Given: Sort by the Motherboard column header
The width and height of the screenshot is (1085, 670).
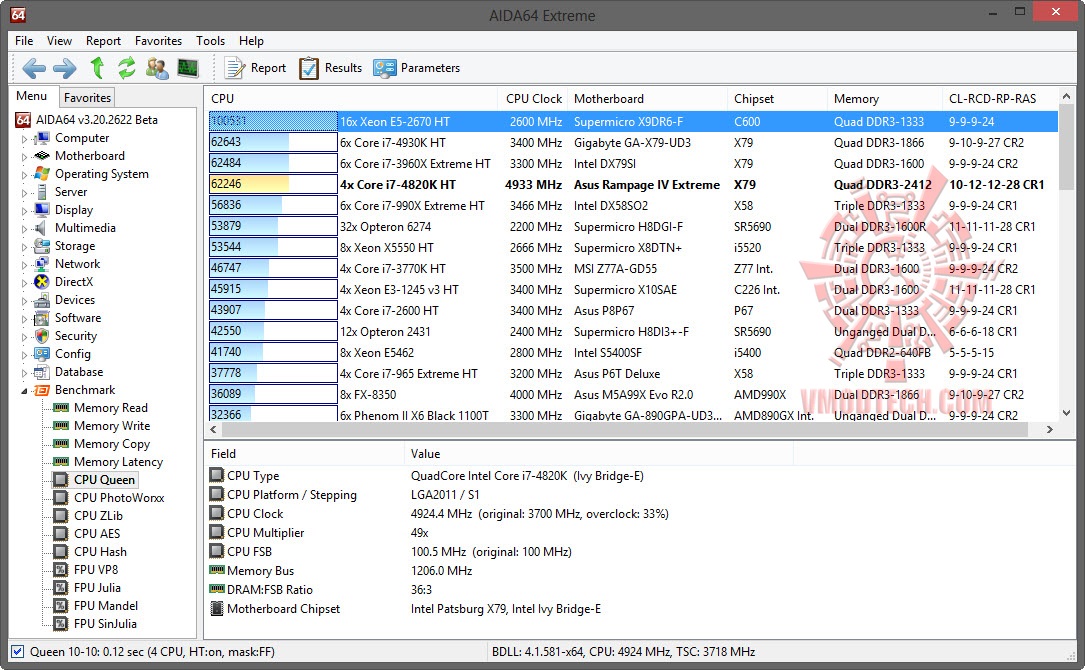Looking at the screenshot, I should (x=647, y=99).
